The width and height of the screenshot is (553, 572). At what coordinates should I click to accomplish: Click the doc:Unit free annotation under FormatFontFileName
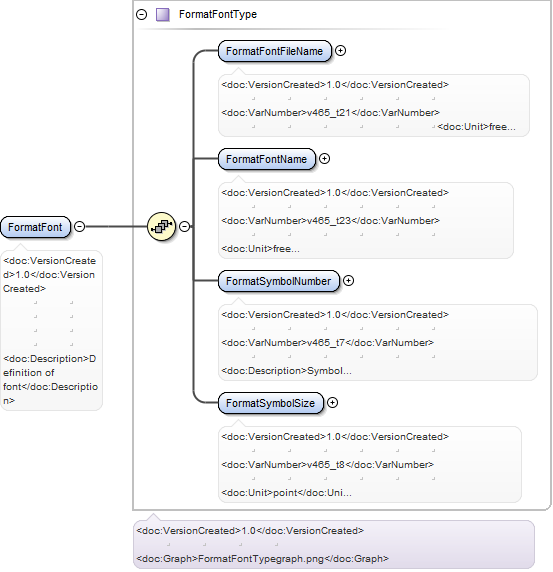click(476, 127)
